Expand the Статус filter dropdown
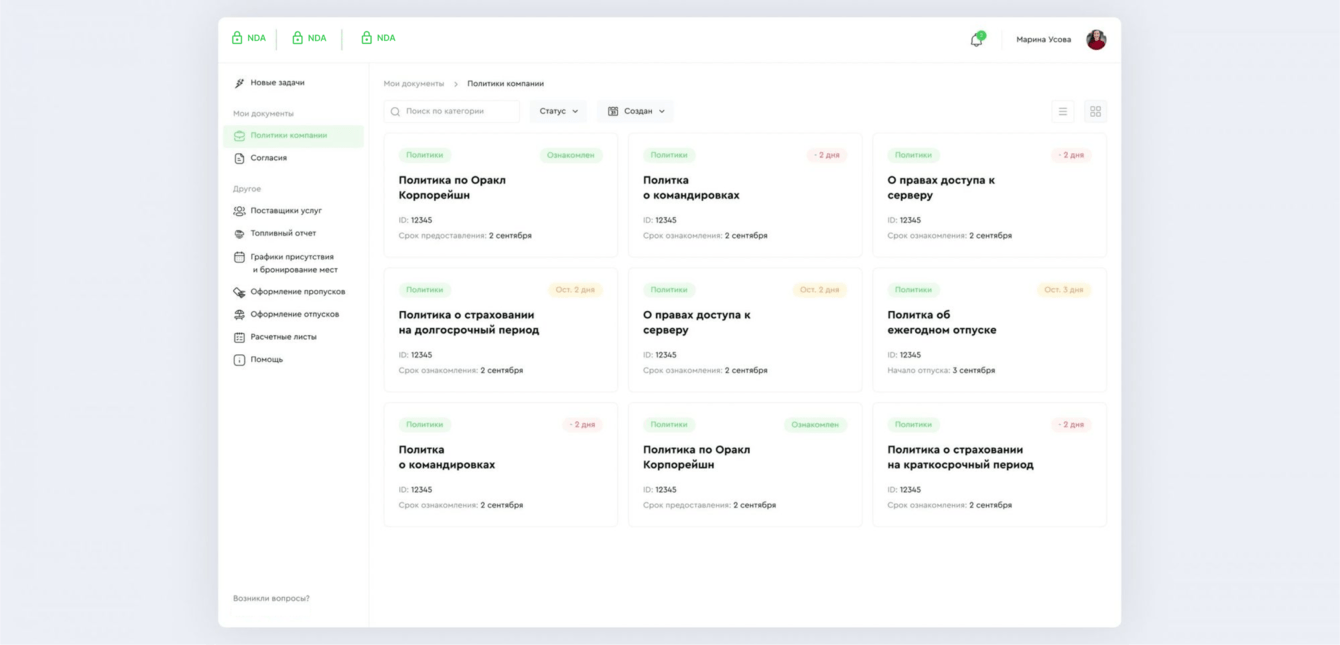Image resolution: width=1340 pixels, height=645 pixels. pyautogui.click(x=558, y=111)
